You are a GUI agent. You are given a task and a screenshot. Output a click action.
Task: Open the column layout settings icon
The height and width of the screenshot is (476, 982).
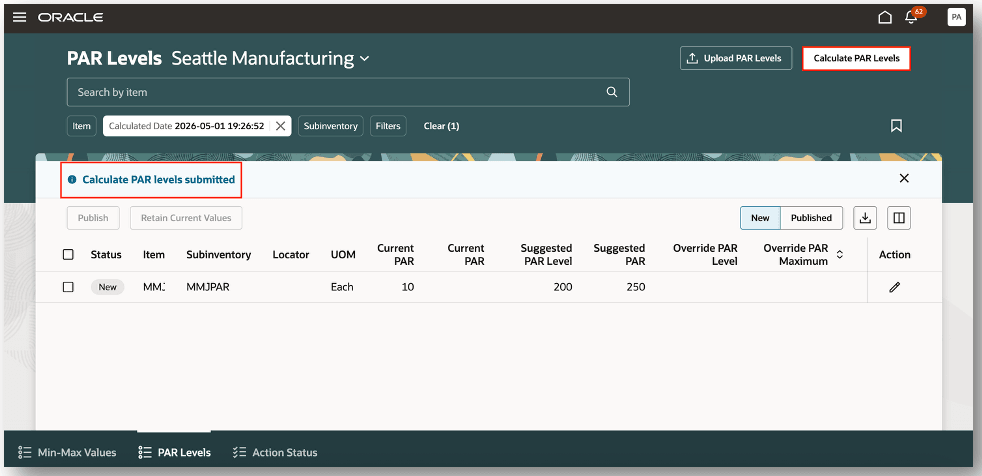(x=899, y=218)
